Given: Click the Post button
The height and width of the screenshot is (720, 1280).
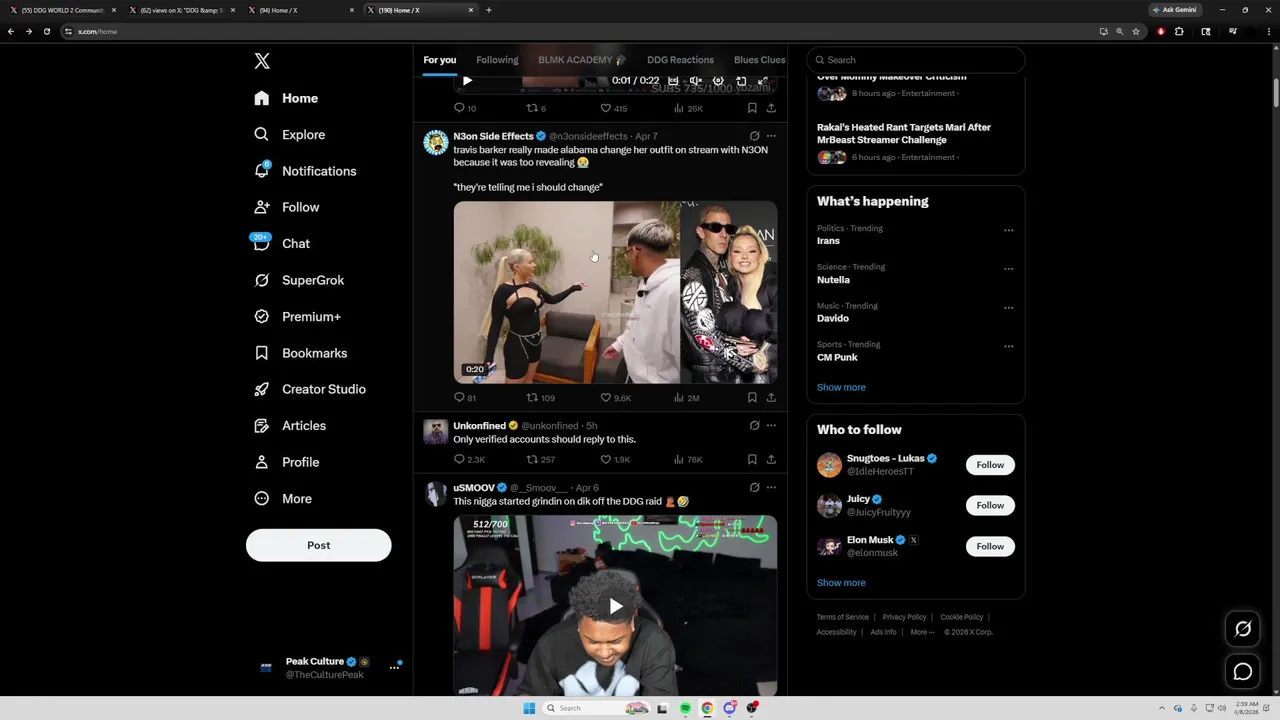Looking at the screenshot, I should (318, 545).
